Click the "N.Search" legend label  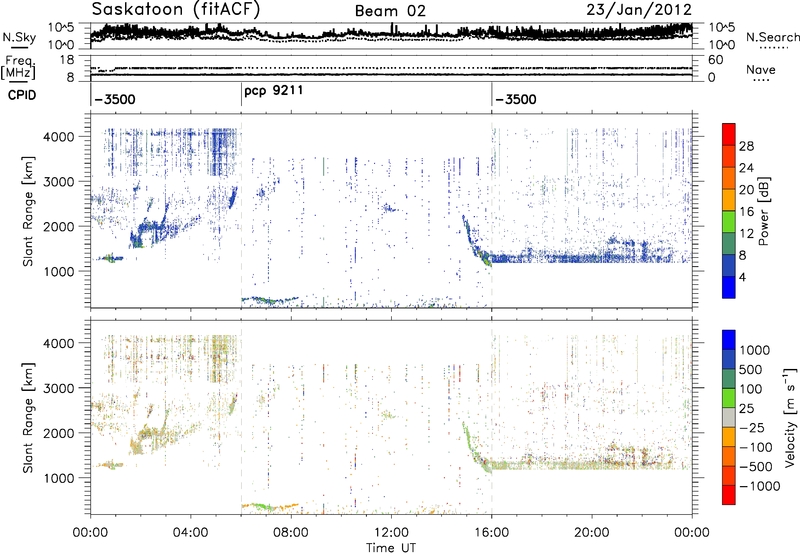(772, 37)
